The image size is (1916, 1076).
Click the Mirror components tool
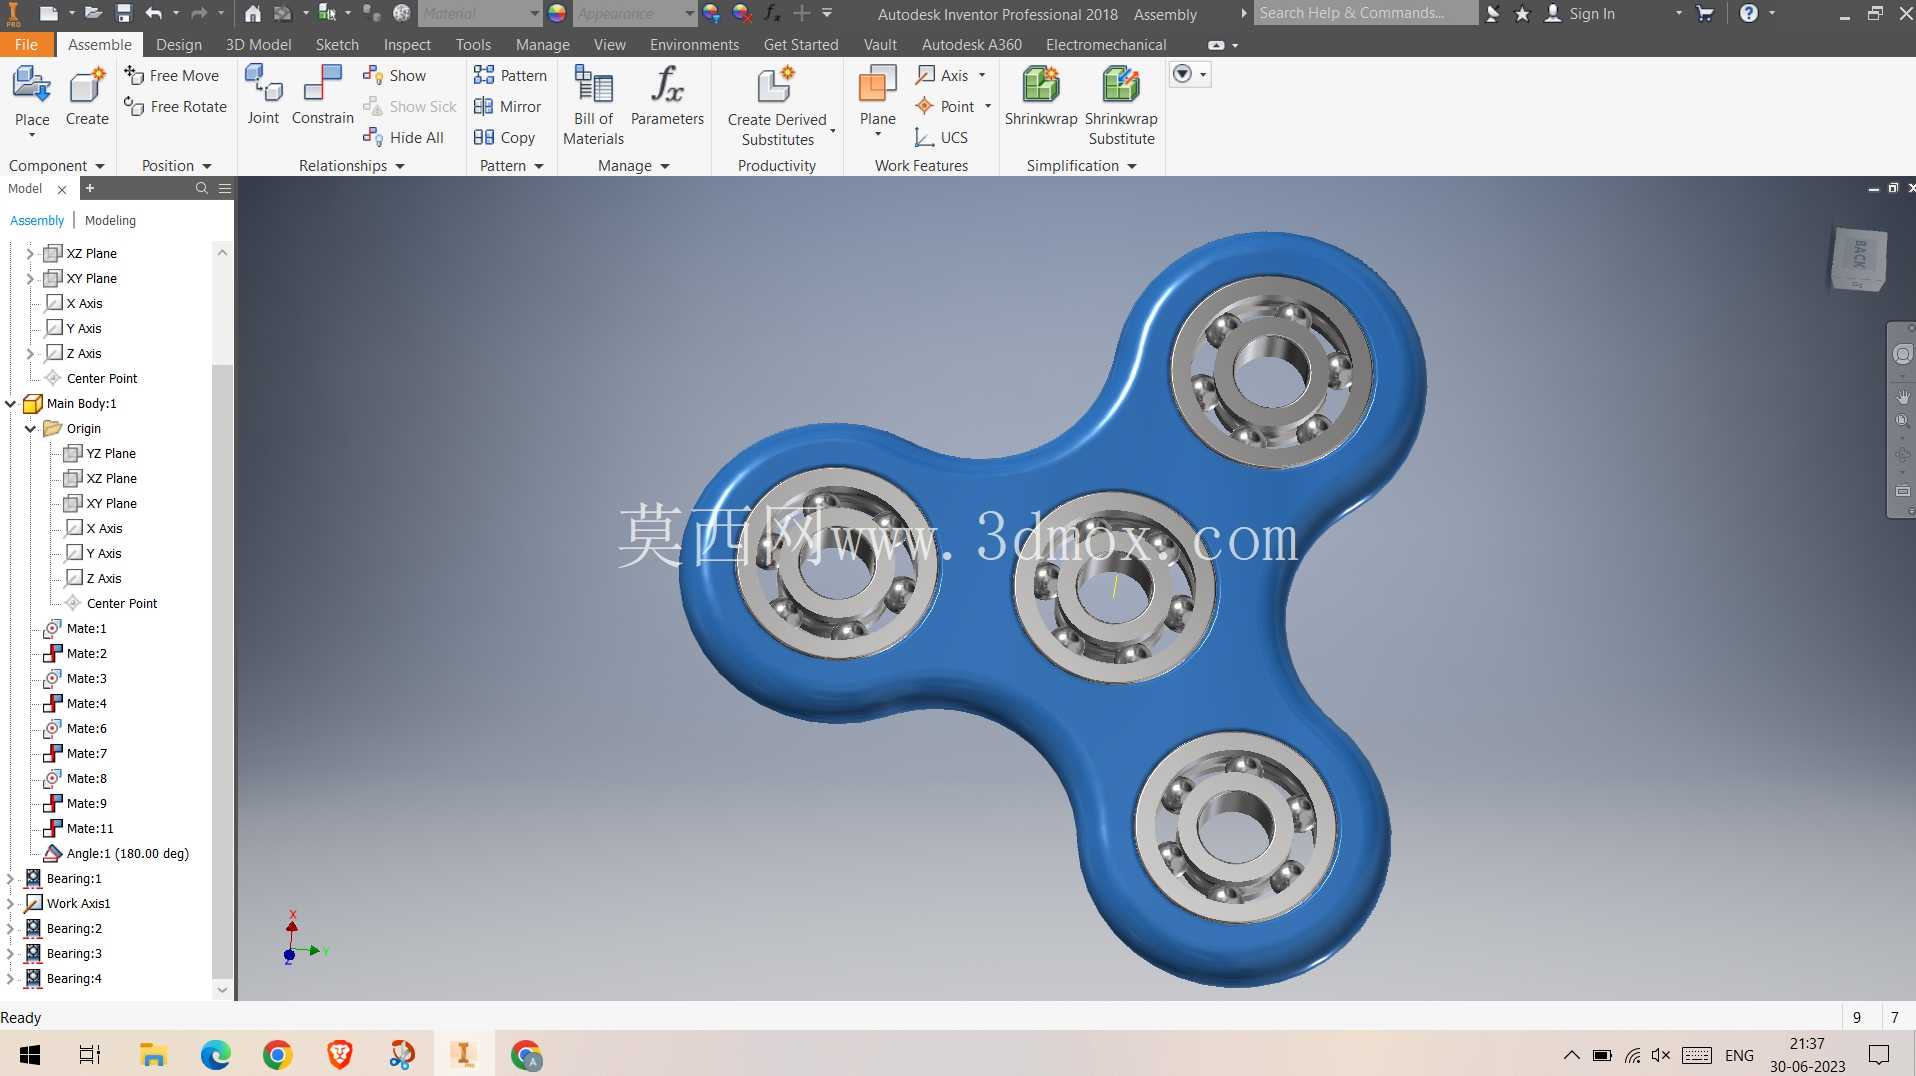(507, 106)
